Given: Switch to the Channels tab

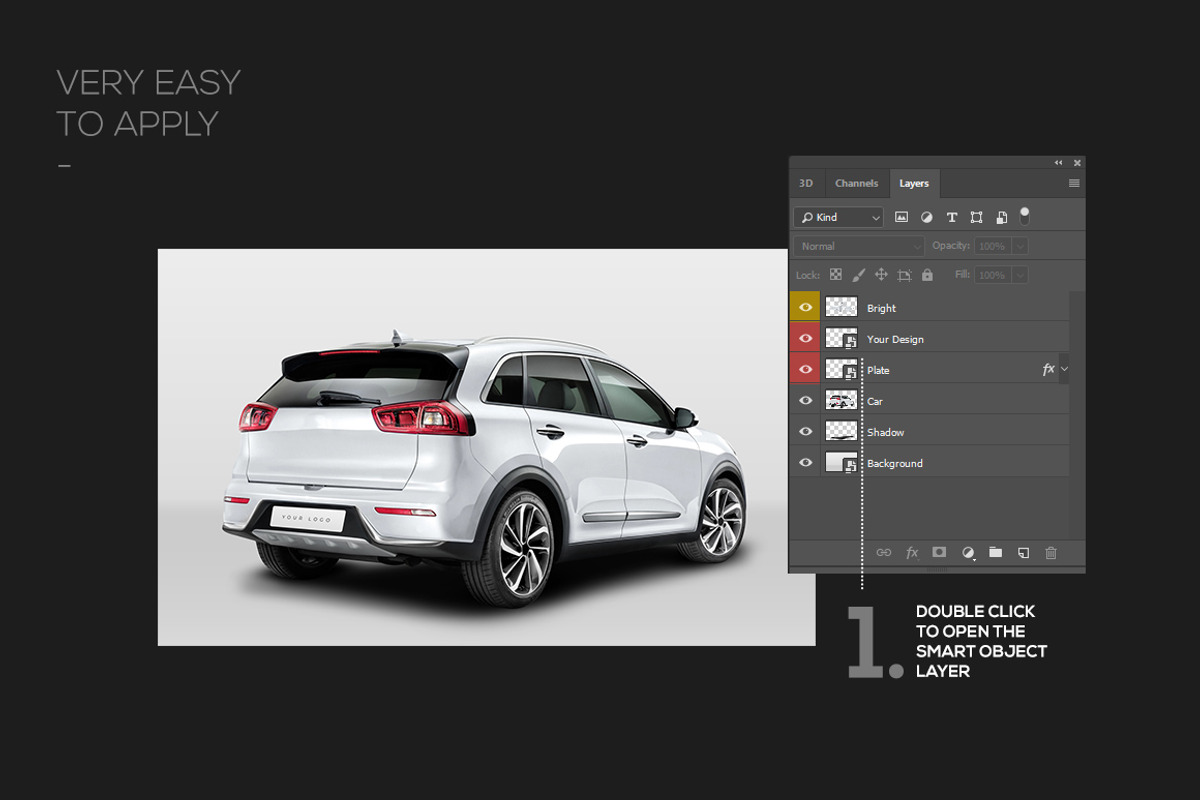Looking at the screenshot, I should 856,183.
